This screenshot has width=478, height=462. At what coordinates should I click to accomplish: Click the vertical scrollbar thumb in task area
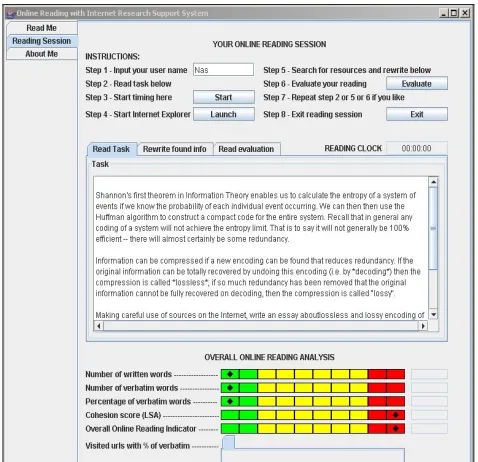(433, 228)
